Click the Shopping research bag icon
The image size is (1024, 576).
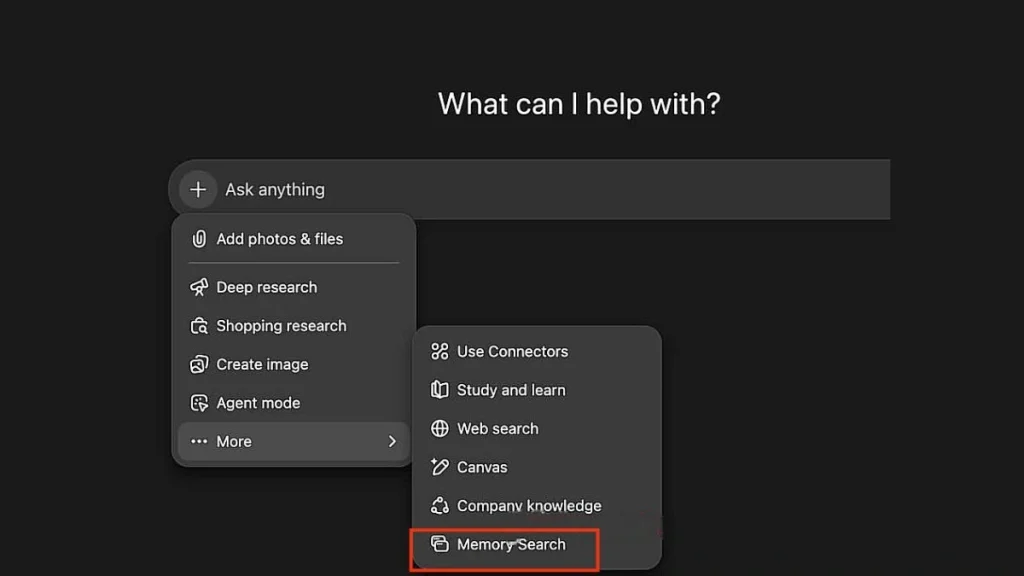click(199, 326)
